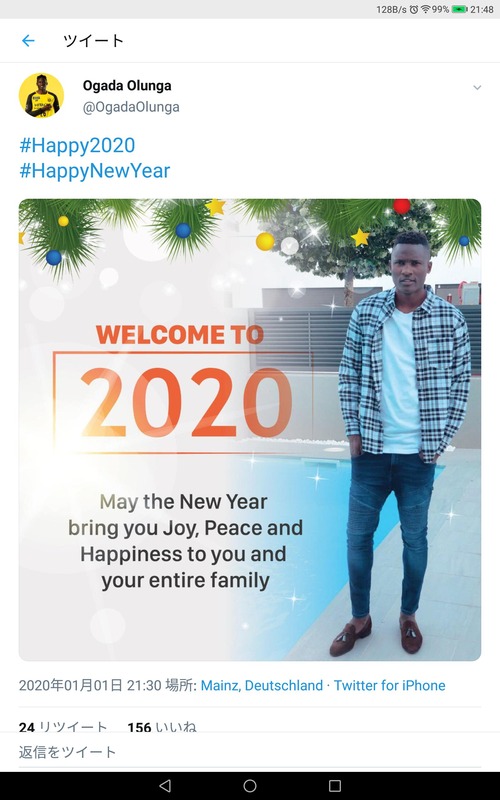The image size is (500, 800).
Task: Open the Welcome to 2020 image
Action: point(250,430)
